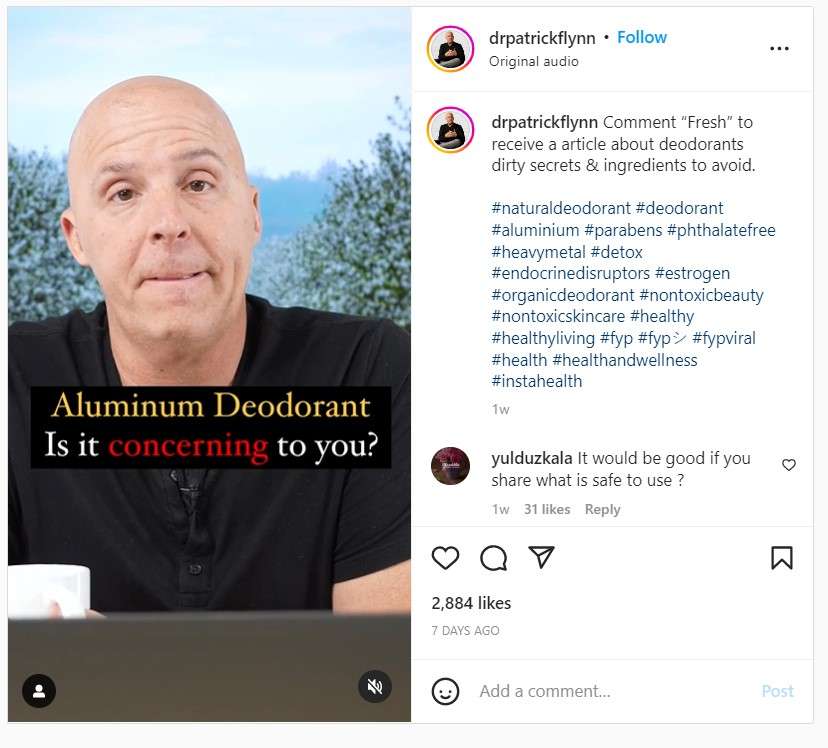Open yulduzkala's profile picture
The height and width of the screenshot is (748, 828).
(450, 466)
